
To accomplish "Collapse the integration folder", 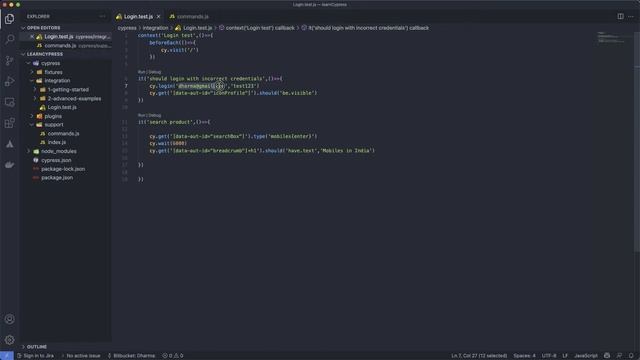I will [57, 81].
